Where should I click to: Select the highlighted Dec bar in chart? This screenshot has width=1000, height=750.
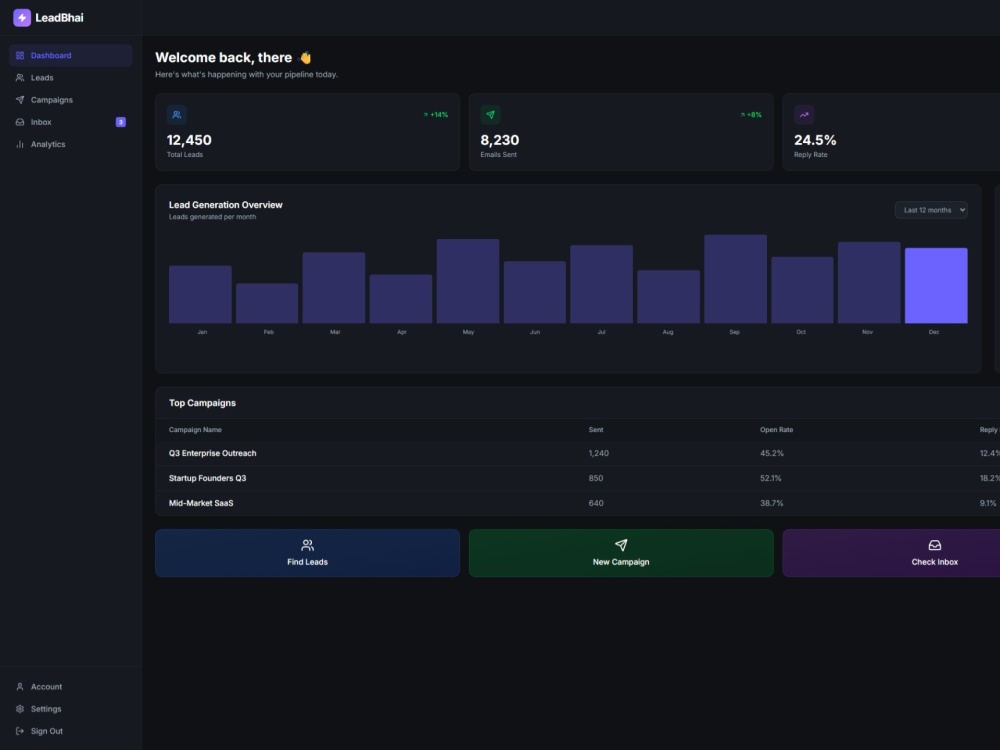coord(936,286)
